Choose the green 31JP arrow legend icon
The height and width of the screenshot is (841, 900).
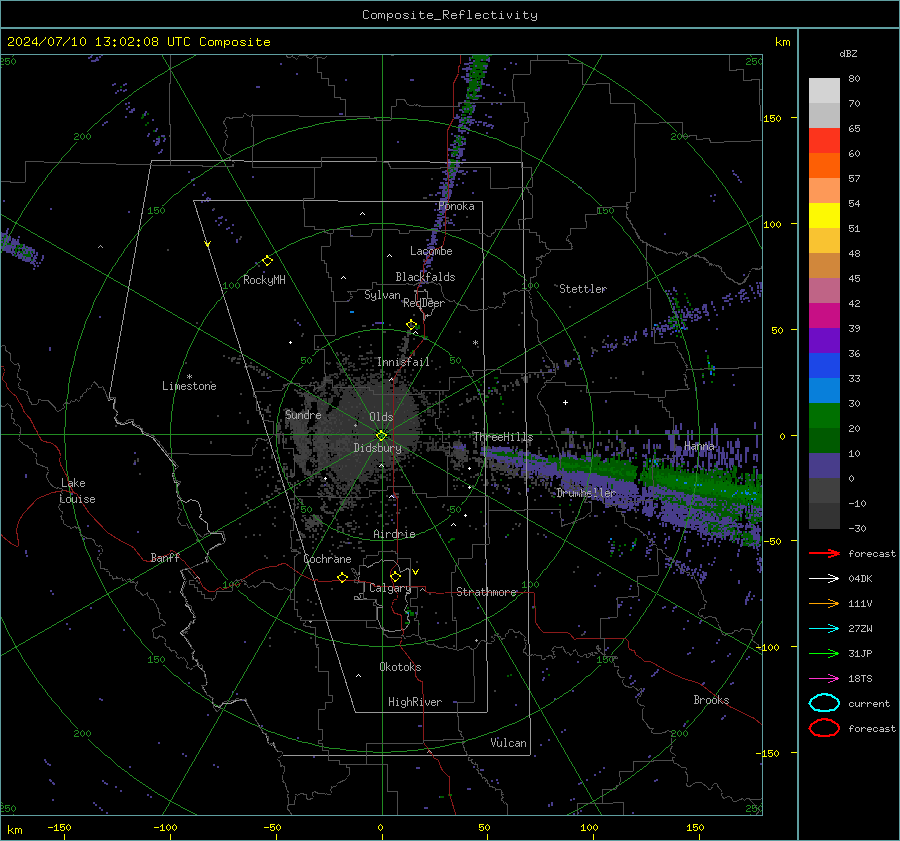point(824,653)
